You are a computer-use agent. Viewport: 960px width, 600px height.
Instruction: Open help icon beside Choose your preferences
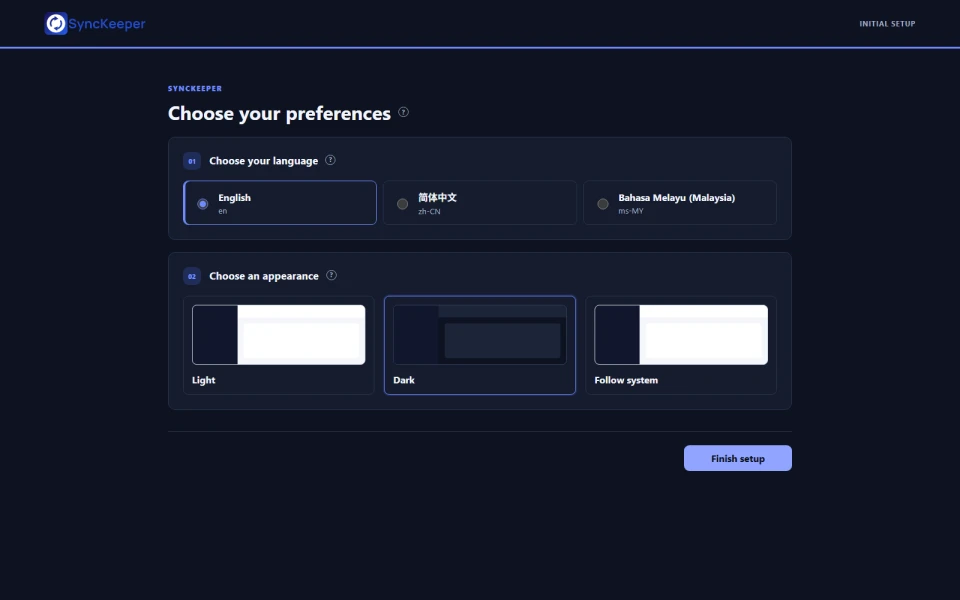[x=403, y=112]
